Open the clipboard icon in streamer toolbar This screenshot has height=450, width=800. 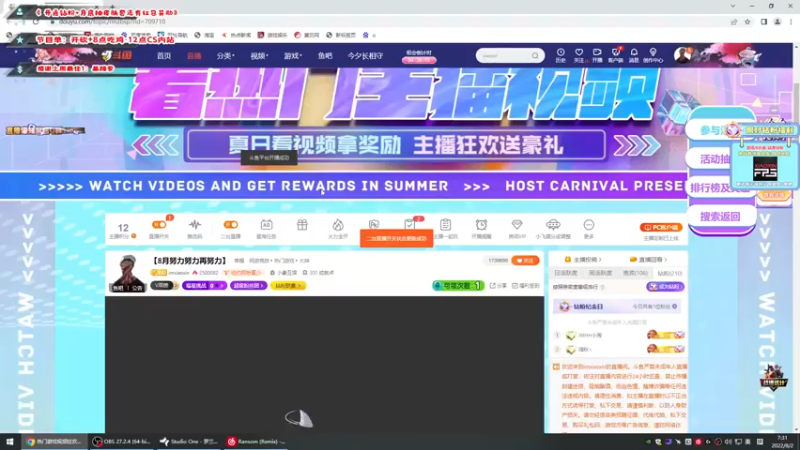click(445, 224)
